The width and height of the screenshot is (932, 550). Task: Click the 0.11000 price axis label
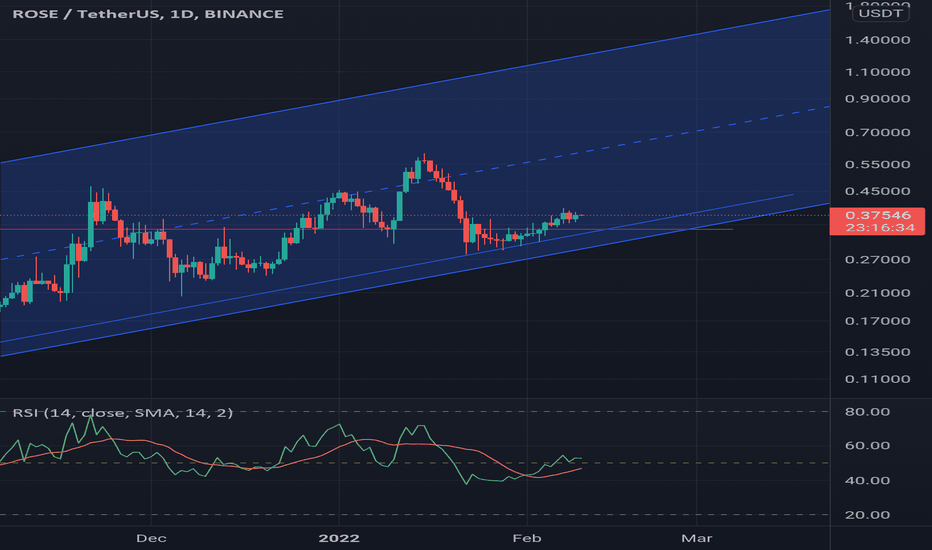tap(877, 379)
